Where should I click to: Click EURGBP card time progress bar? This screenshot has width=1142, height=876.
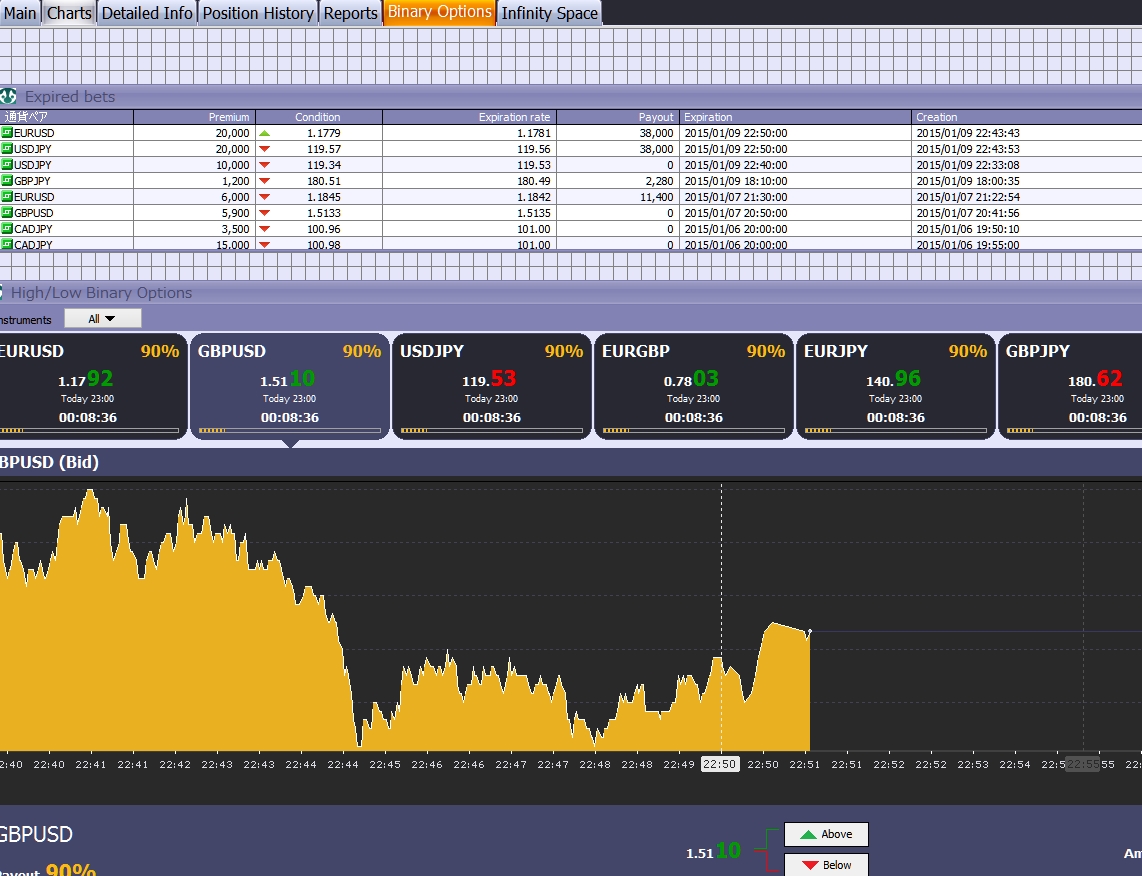(x=693, y=430)
